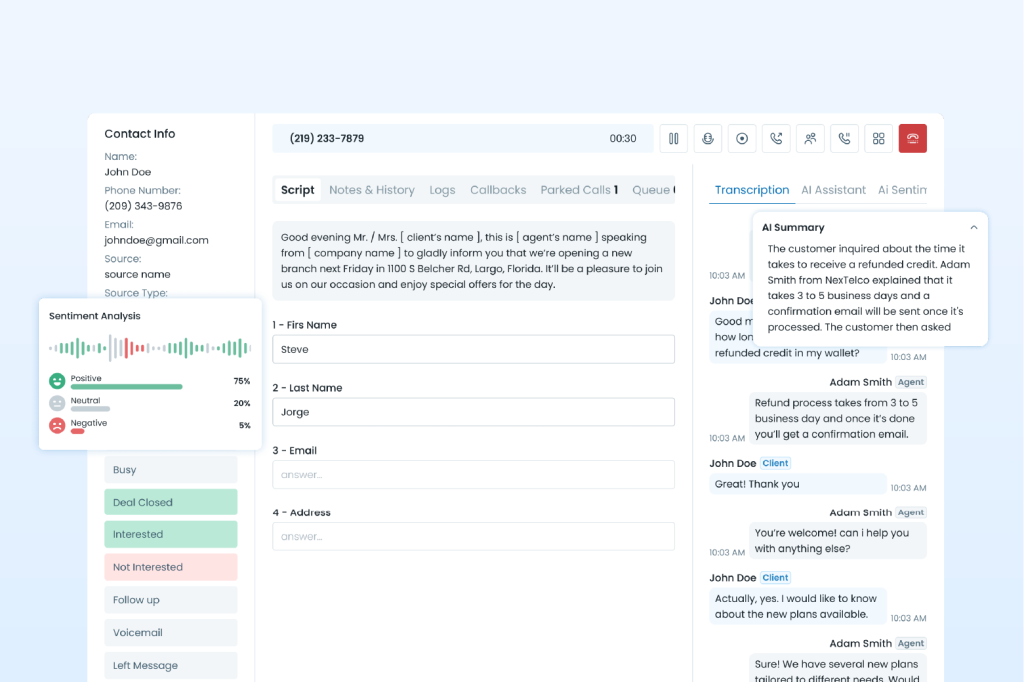Mark the call as Not Interested
The width and height of the screenshot is (1024, 682).
click(171, 567)
